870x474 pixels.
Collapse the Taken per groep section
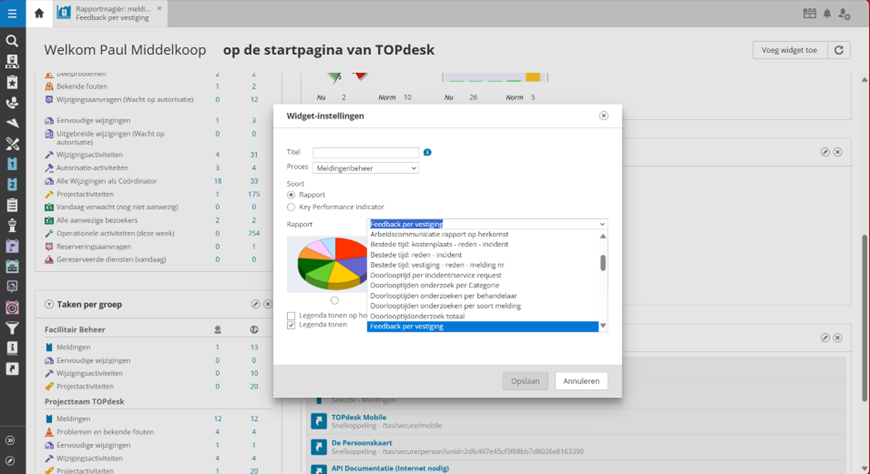pos(49,304)
